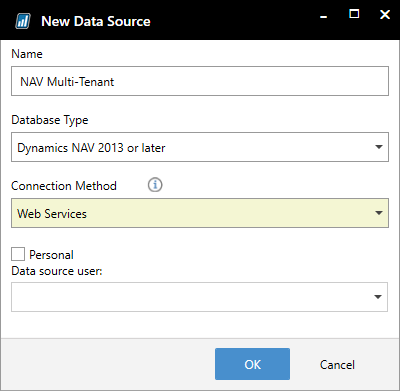Click the Connection Method label text
400x391 pixels.
coord(64,186)
